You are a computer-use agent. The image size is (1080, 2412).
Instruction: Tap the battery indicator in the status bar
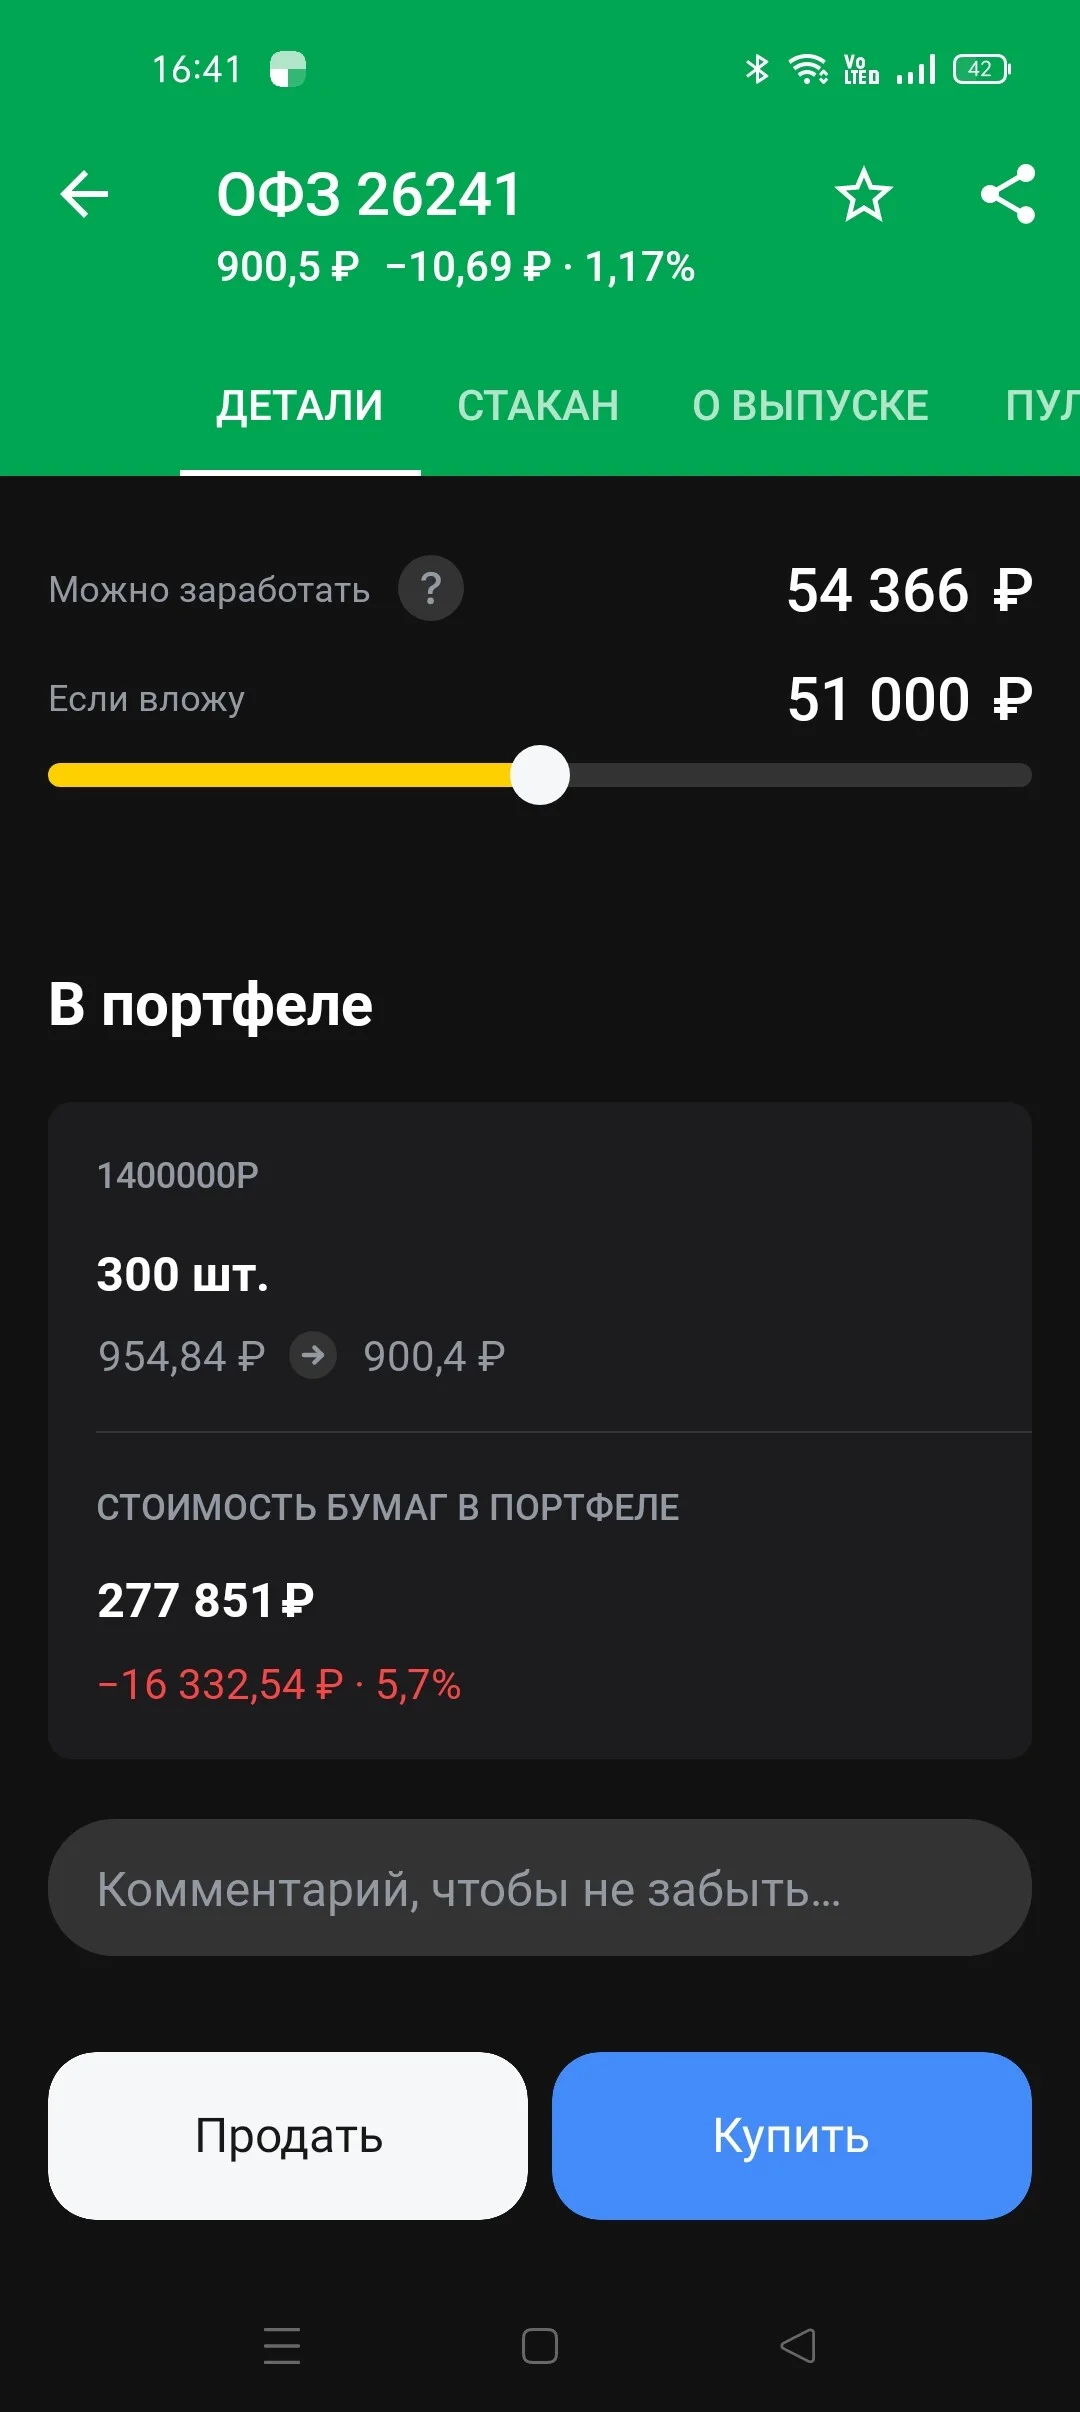click(982, 69)
